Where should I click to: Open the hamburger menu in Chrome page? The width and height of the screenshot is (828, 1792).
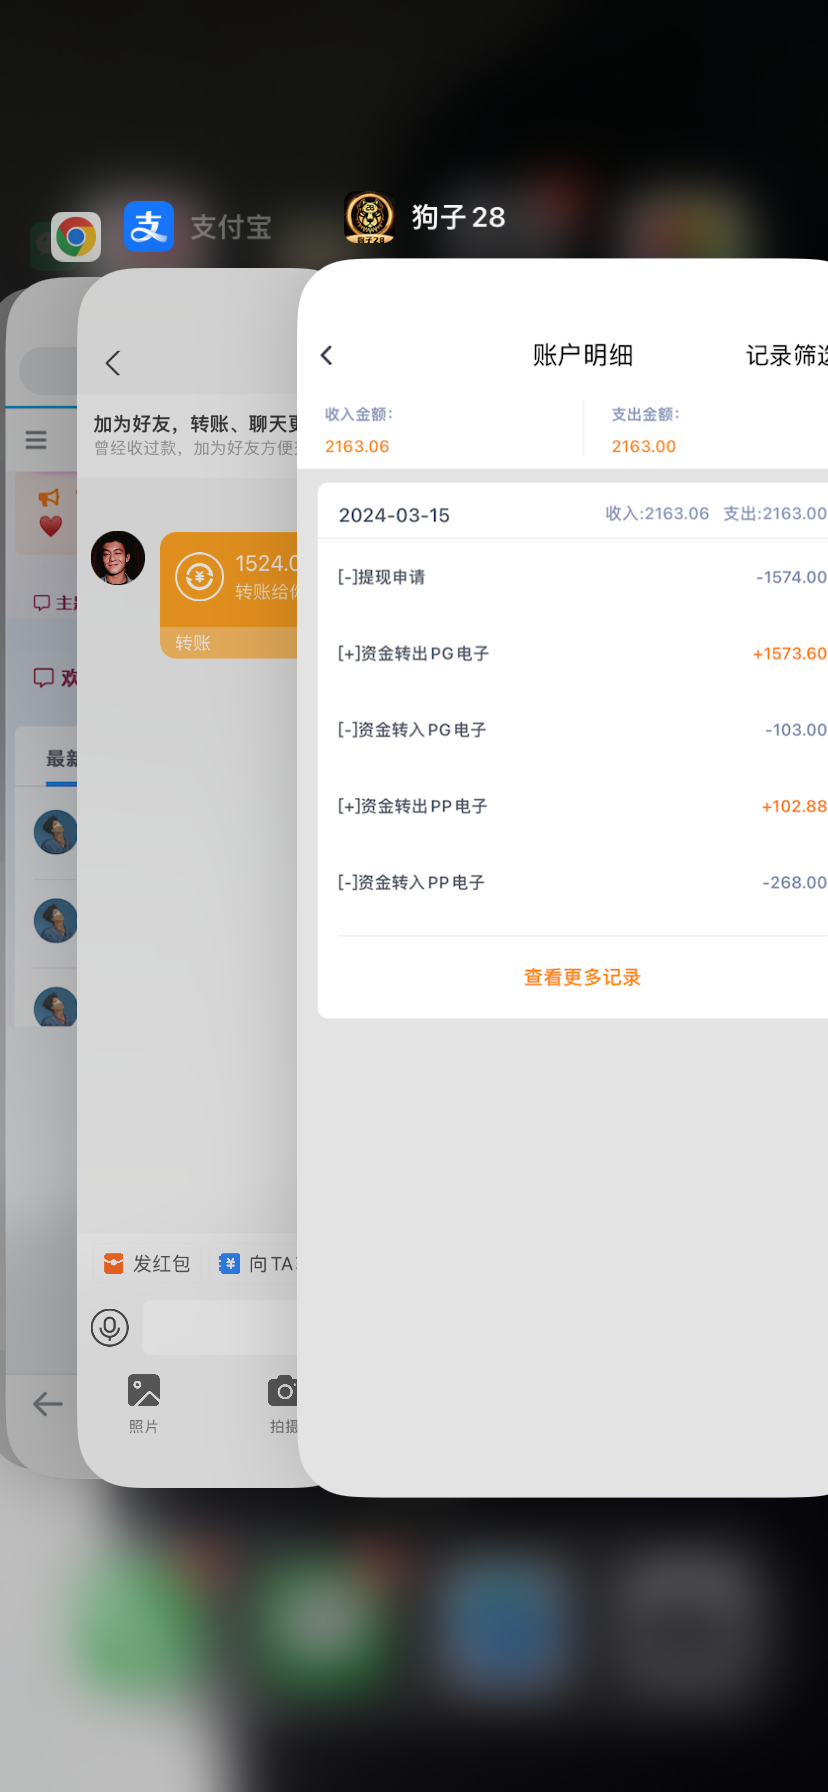(x=36, y=440)
